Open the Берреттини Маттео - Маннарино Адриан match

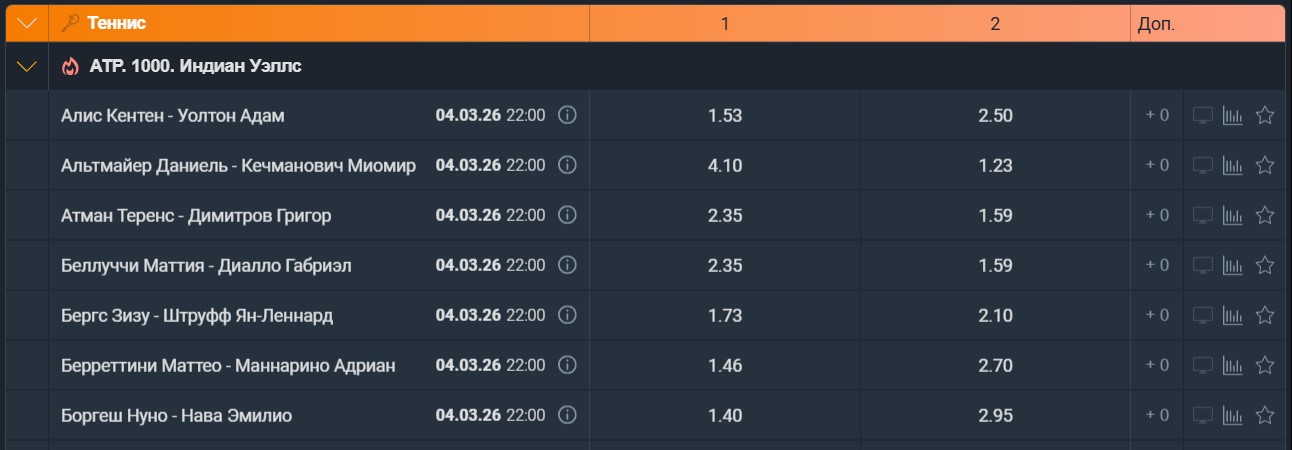[228, 365]
